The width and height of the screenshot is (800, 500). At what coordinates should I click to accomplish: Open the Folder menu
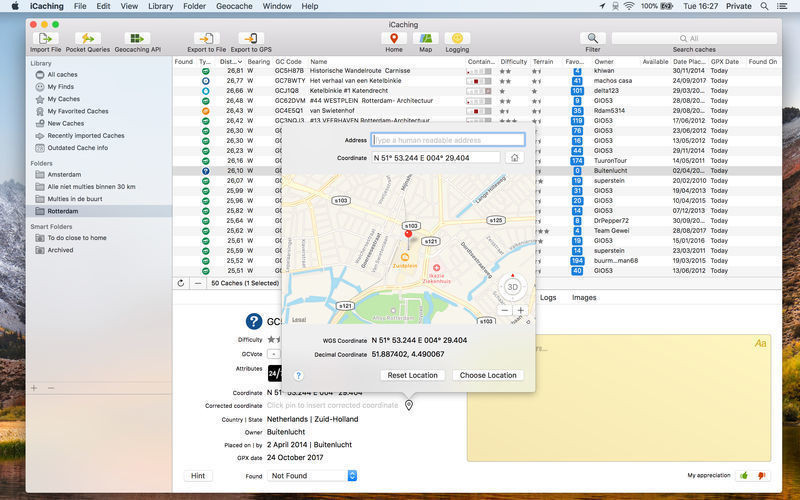pos(194,6)
